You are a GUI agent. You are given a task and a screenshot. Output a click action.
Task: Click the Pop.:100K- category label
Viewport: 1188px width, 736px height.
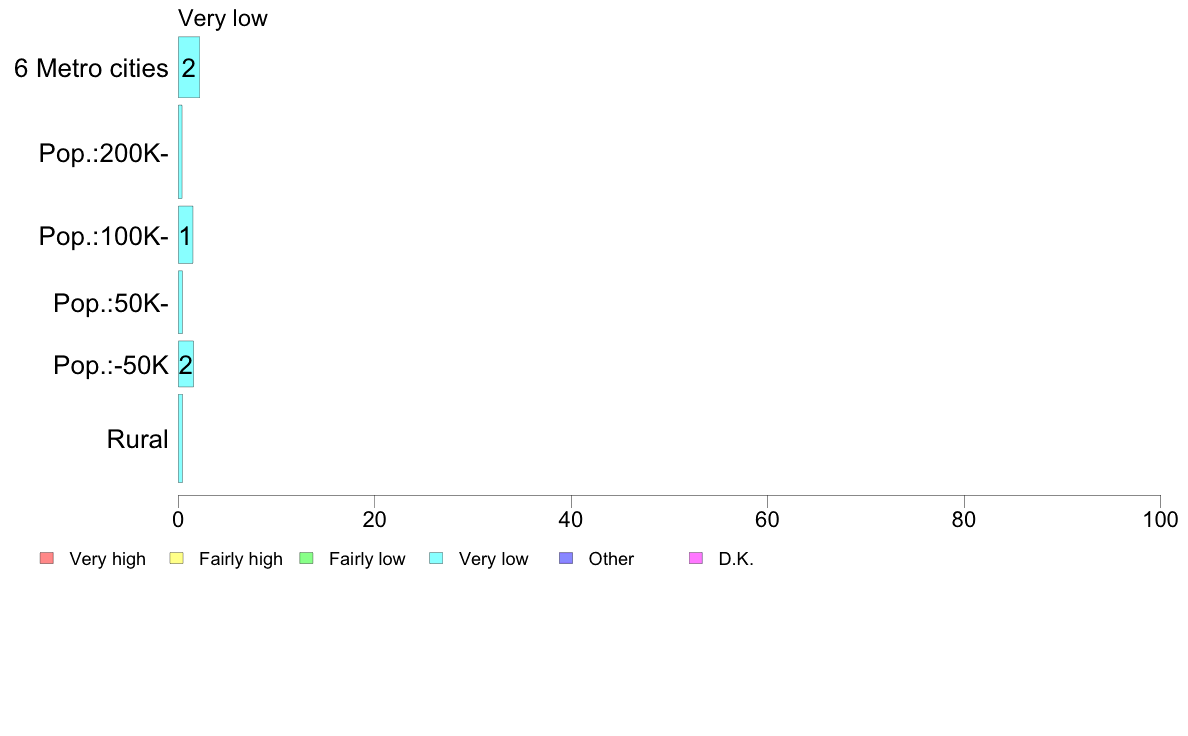104,236
